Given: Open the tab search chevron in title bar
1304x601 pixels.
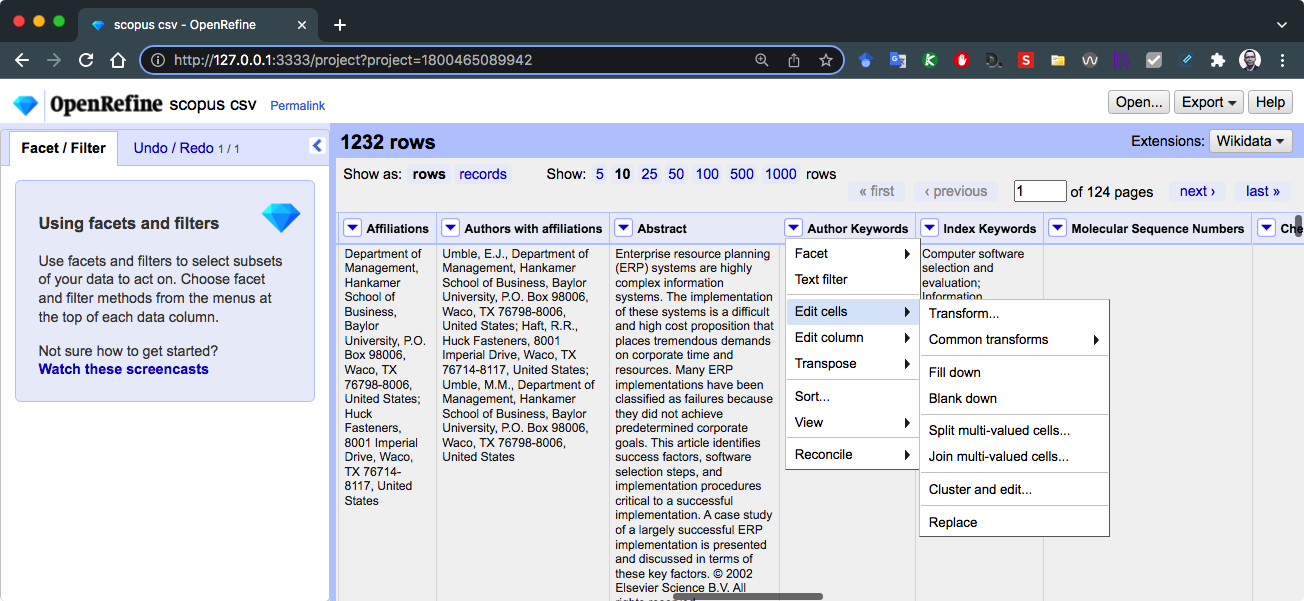Looking at the screenshot, I should tap(1282, 25).
